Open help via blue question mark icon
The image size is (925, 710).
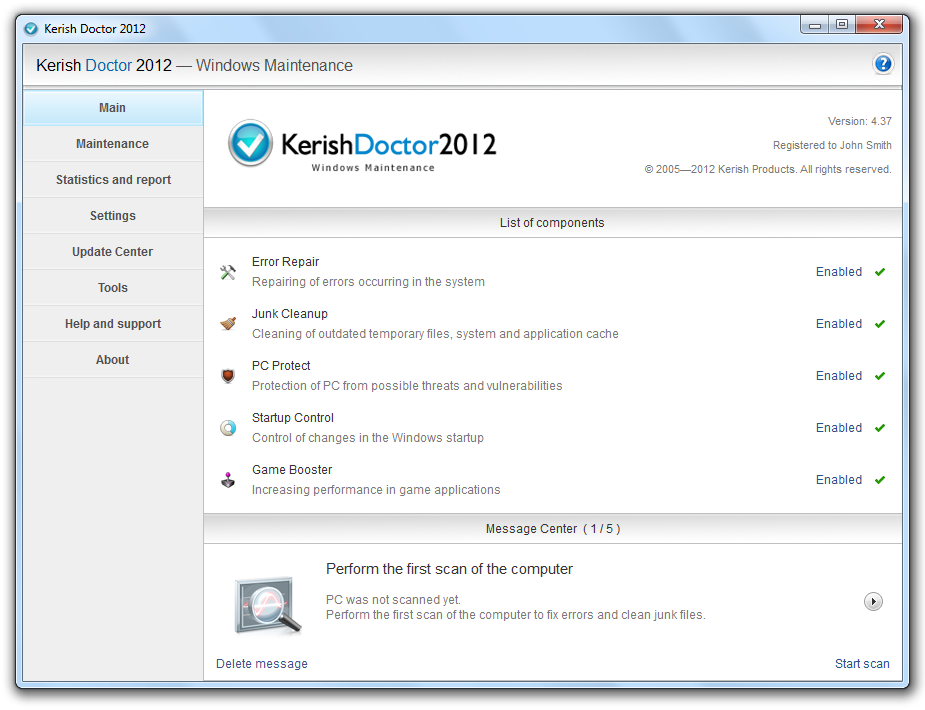pyautogui.click(x=882, y=65)
